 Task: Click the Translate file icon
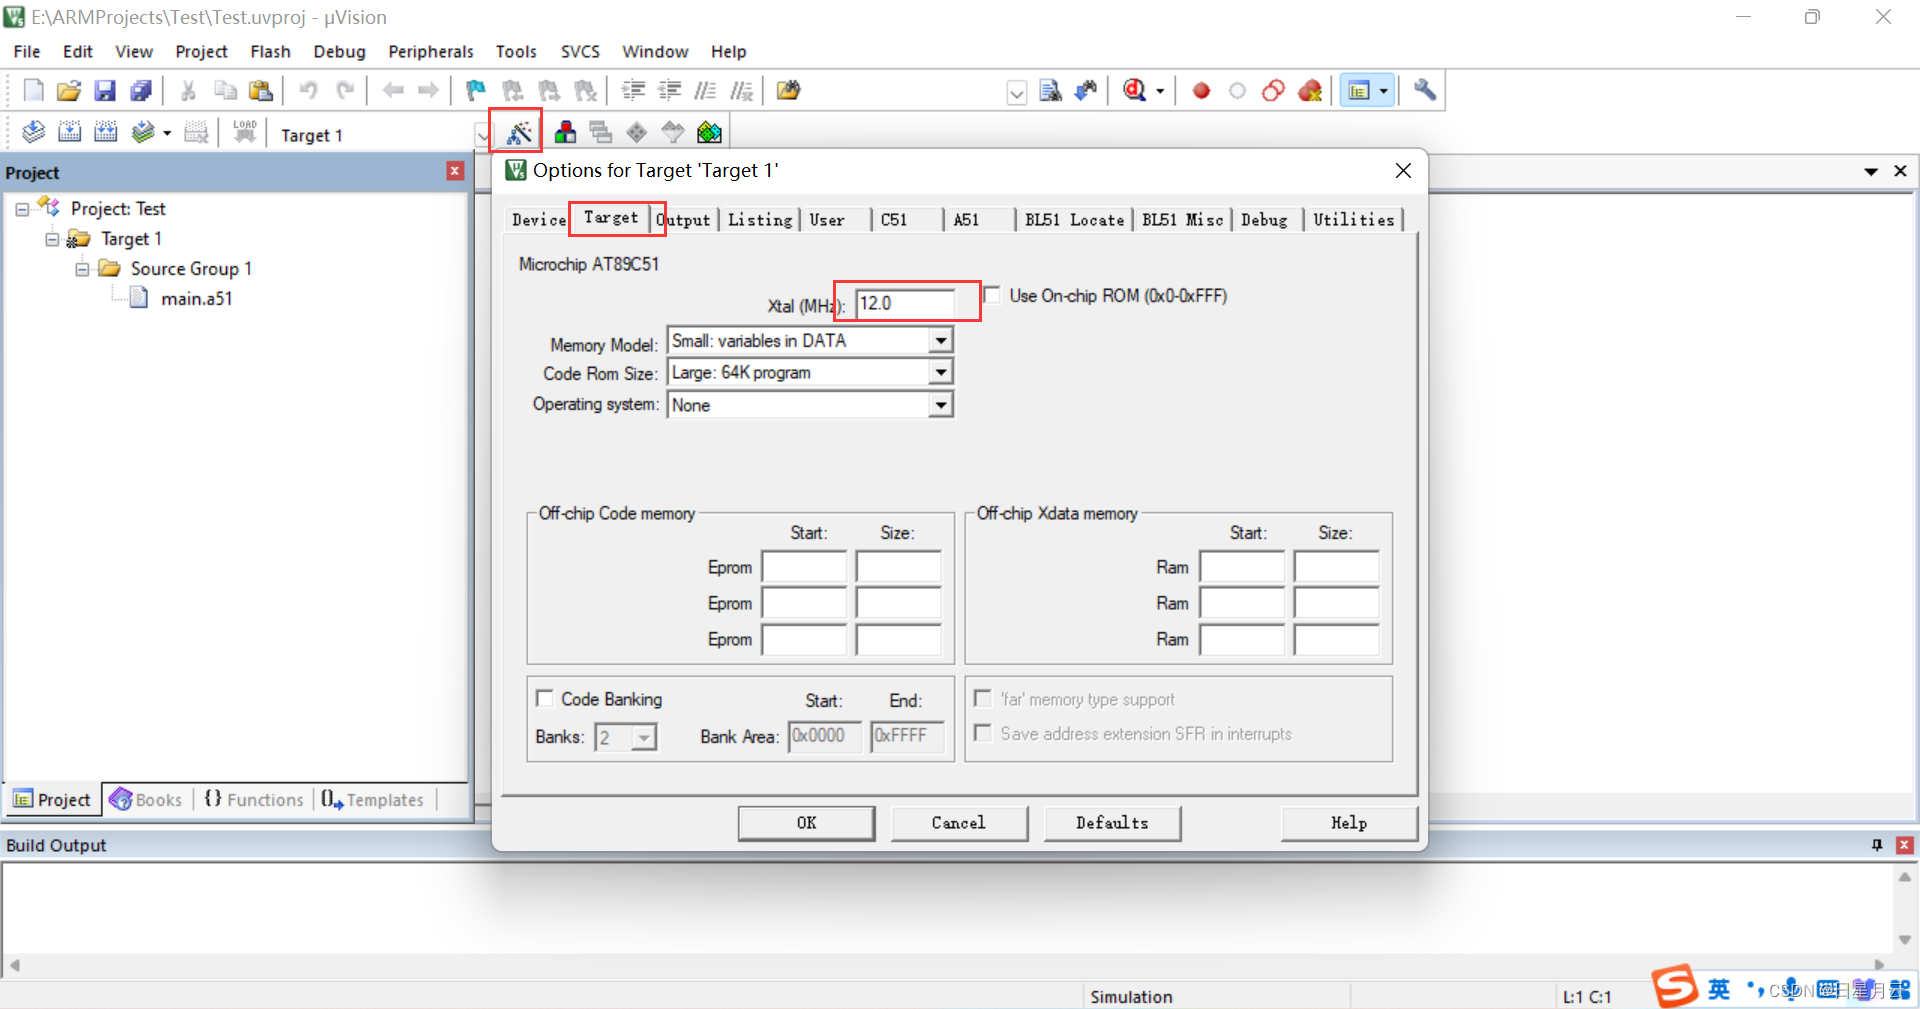click(x=33, y=132)
